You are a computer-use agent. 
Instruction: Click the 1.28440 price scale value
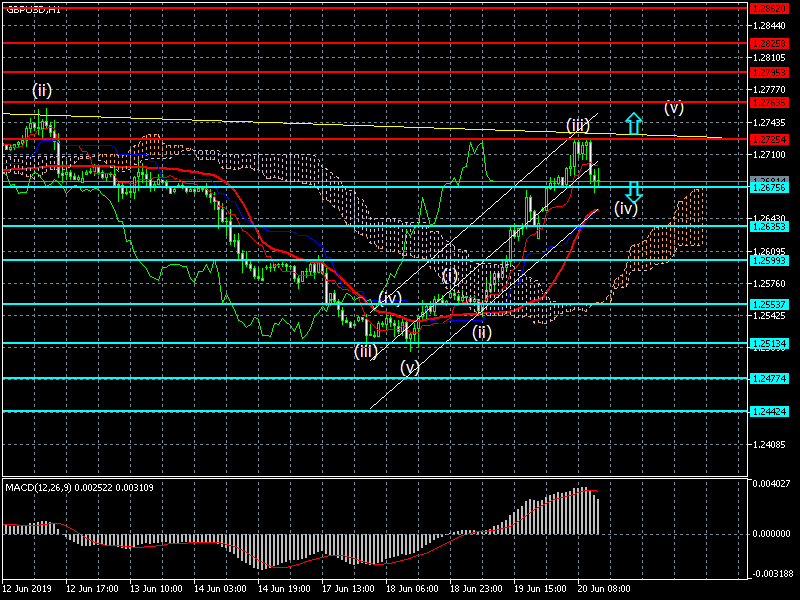point(769,26)
